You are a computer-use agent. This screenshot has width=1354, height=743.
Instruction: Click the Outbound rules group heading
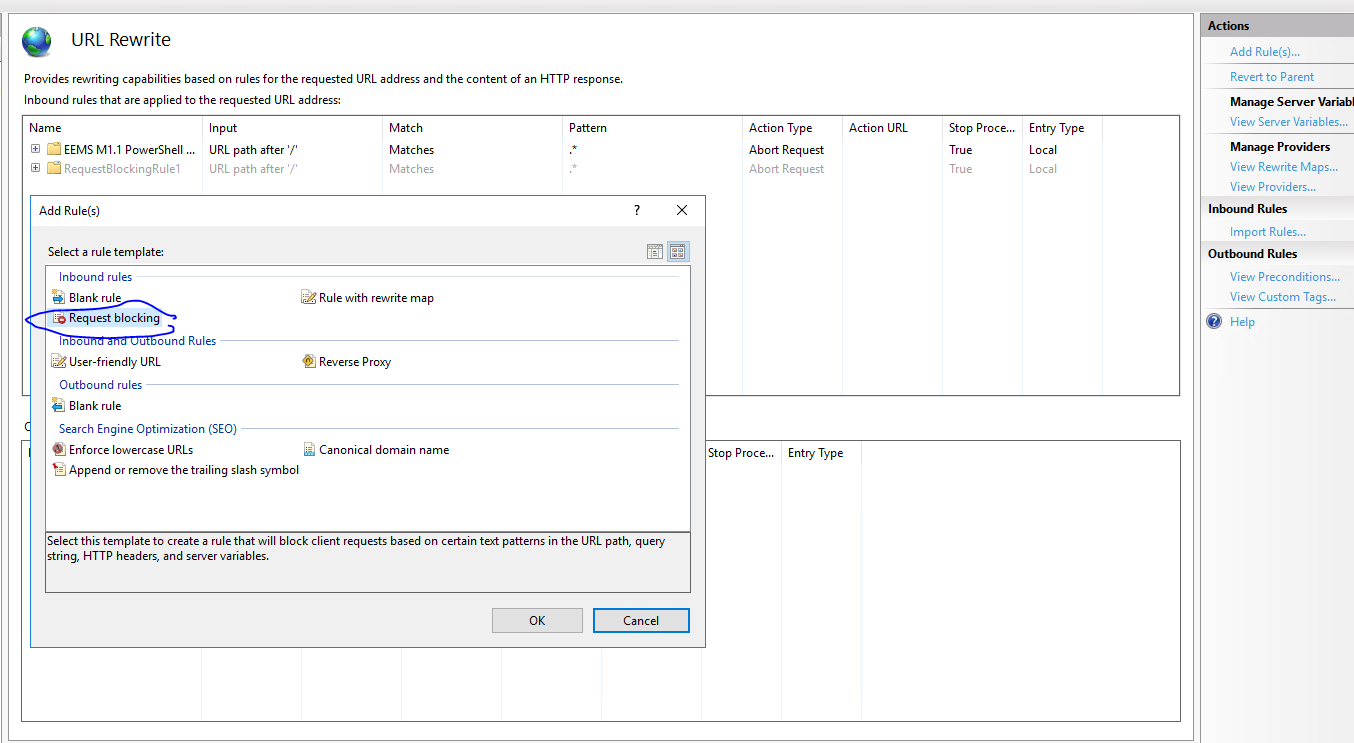100,385
